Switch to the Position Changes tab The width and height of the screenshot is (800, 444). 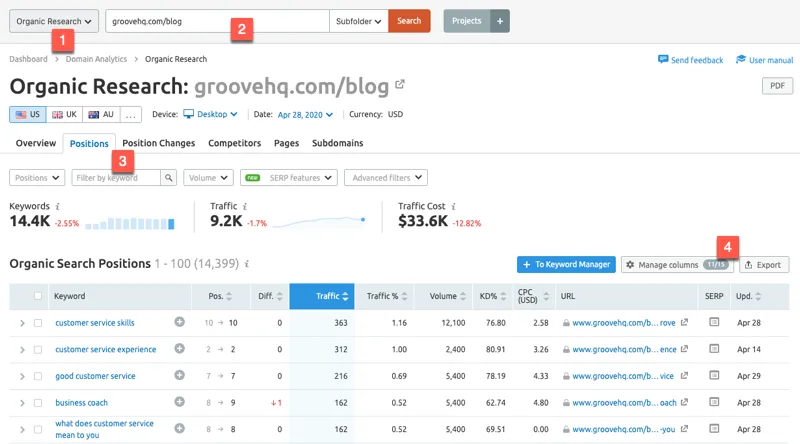click(159, 143)
